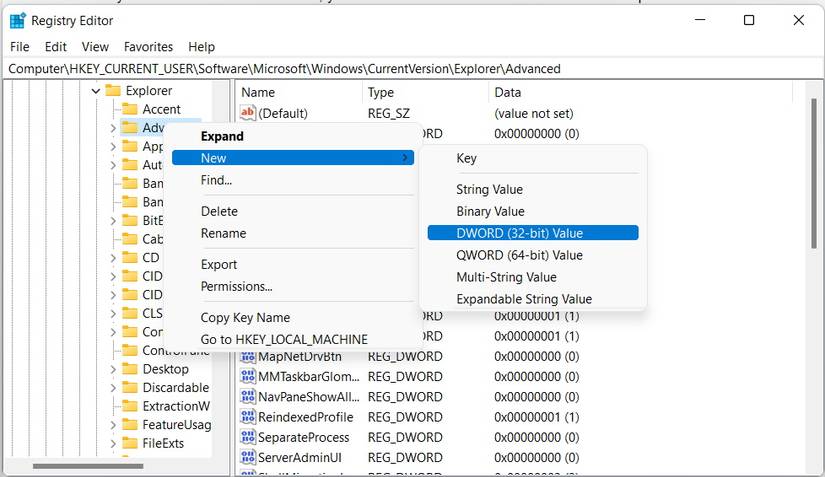Click the (Default) string value icon
The height and width of the screenshot is (477, 825).
[248, 113]
